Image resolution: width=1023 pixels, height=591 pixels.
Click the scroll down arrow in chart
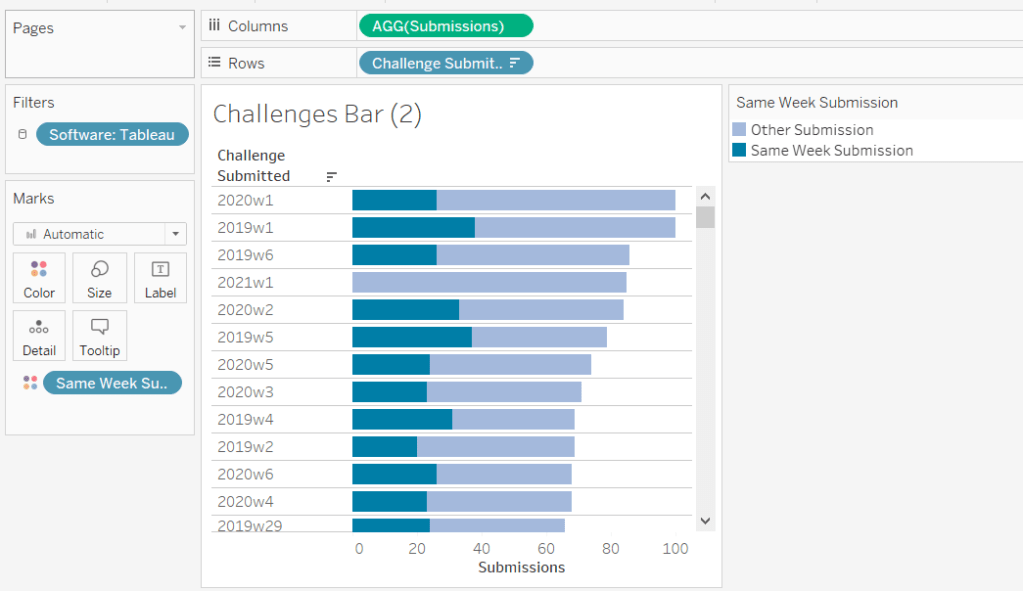[705, 520]
